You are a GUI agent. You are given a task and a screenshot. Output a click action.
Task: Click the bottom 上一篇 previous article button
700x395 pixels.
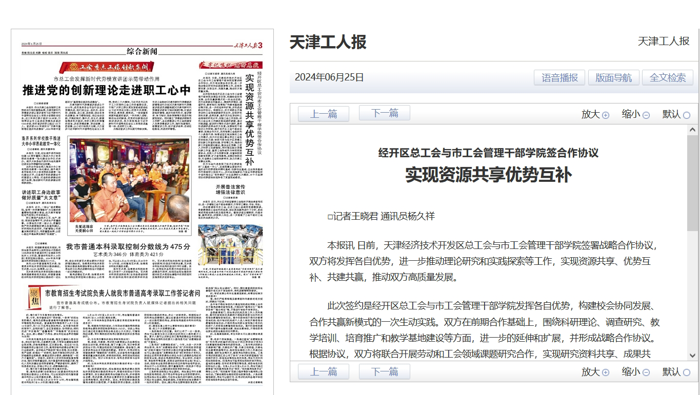tap(324, 371)
